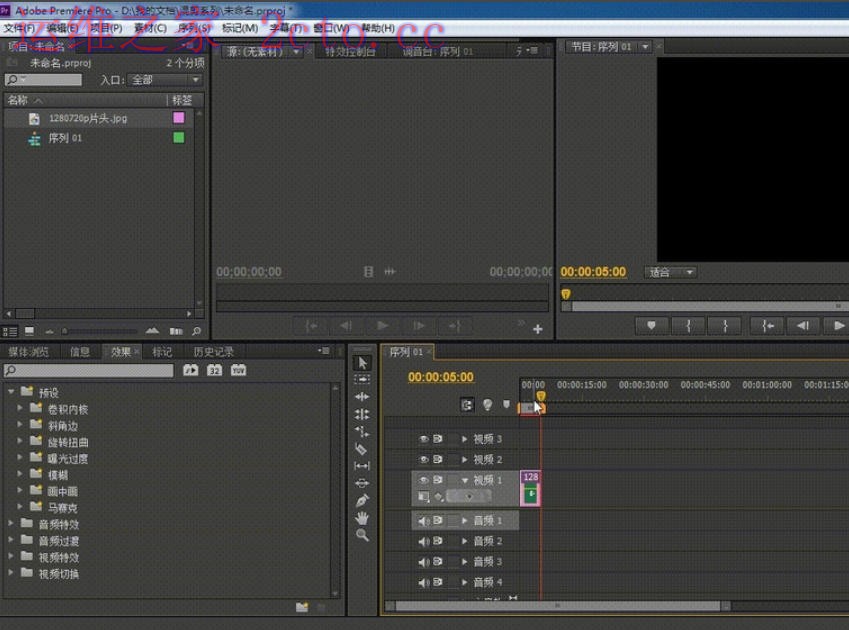Select the Ripple Edit tool
The image size is (849, 630).
(362, 397)
